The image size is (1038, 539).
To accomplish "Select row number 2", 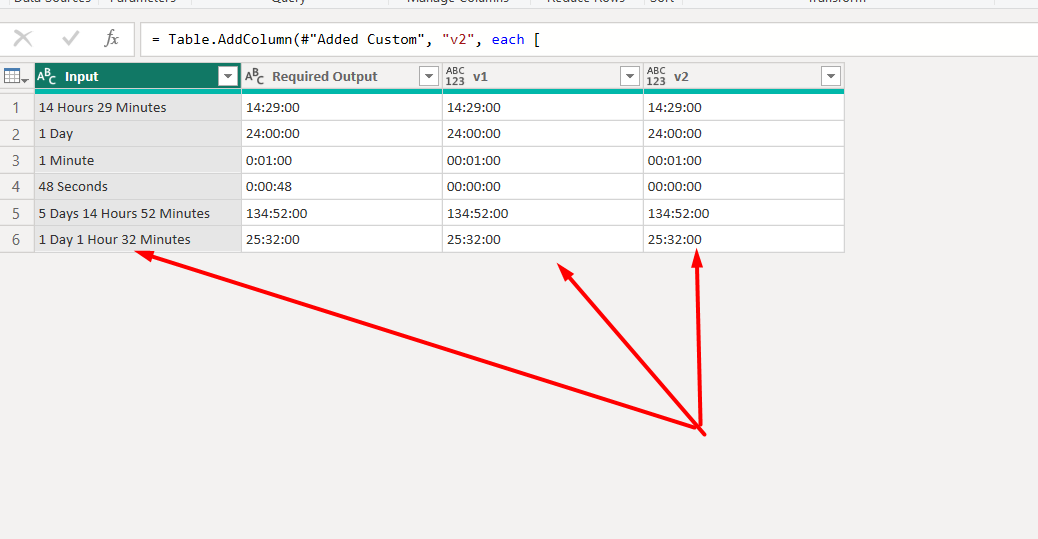I will tap(17, 134).
